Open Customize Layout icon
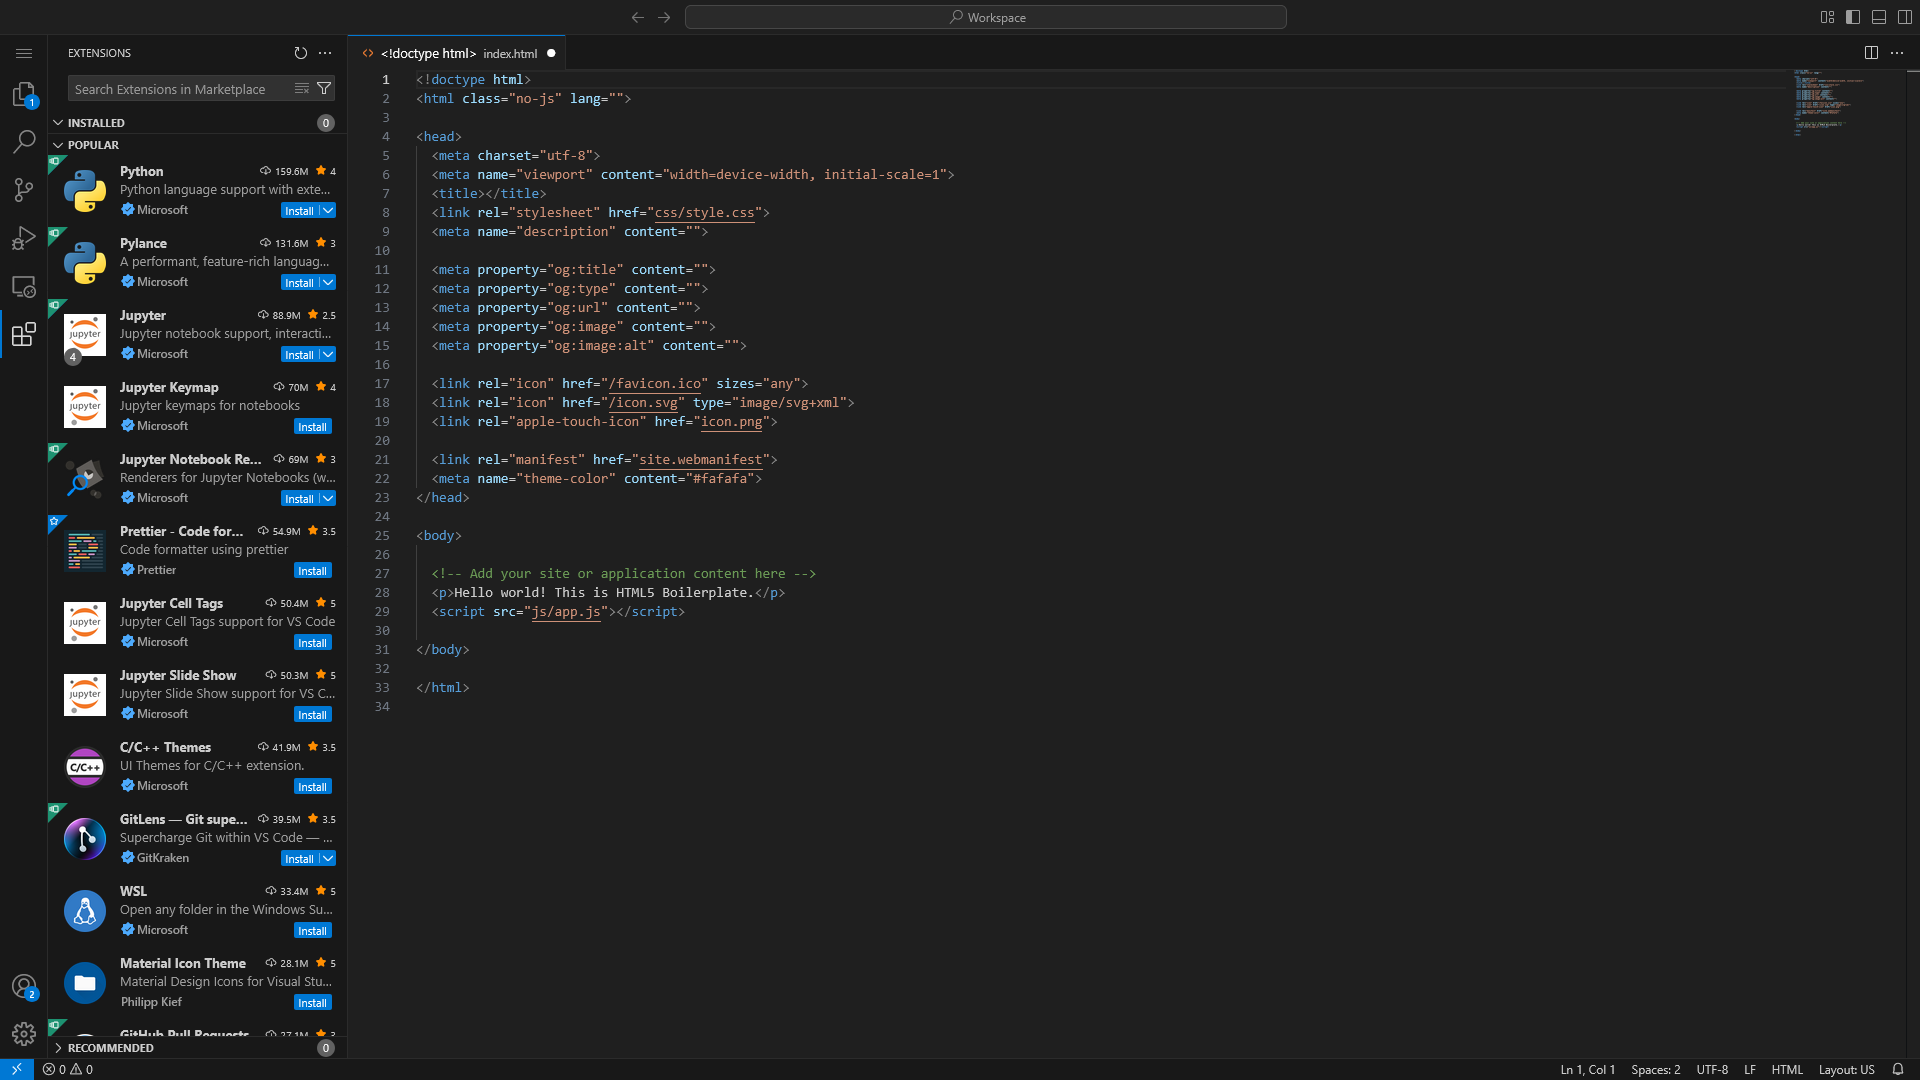This screenshot has width=1920, height=1080. tap(1827, 17)
